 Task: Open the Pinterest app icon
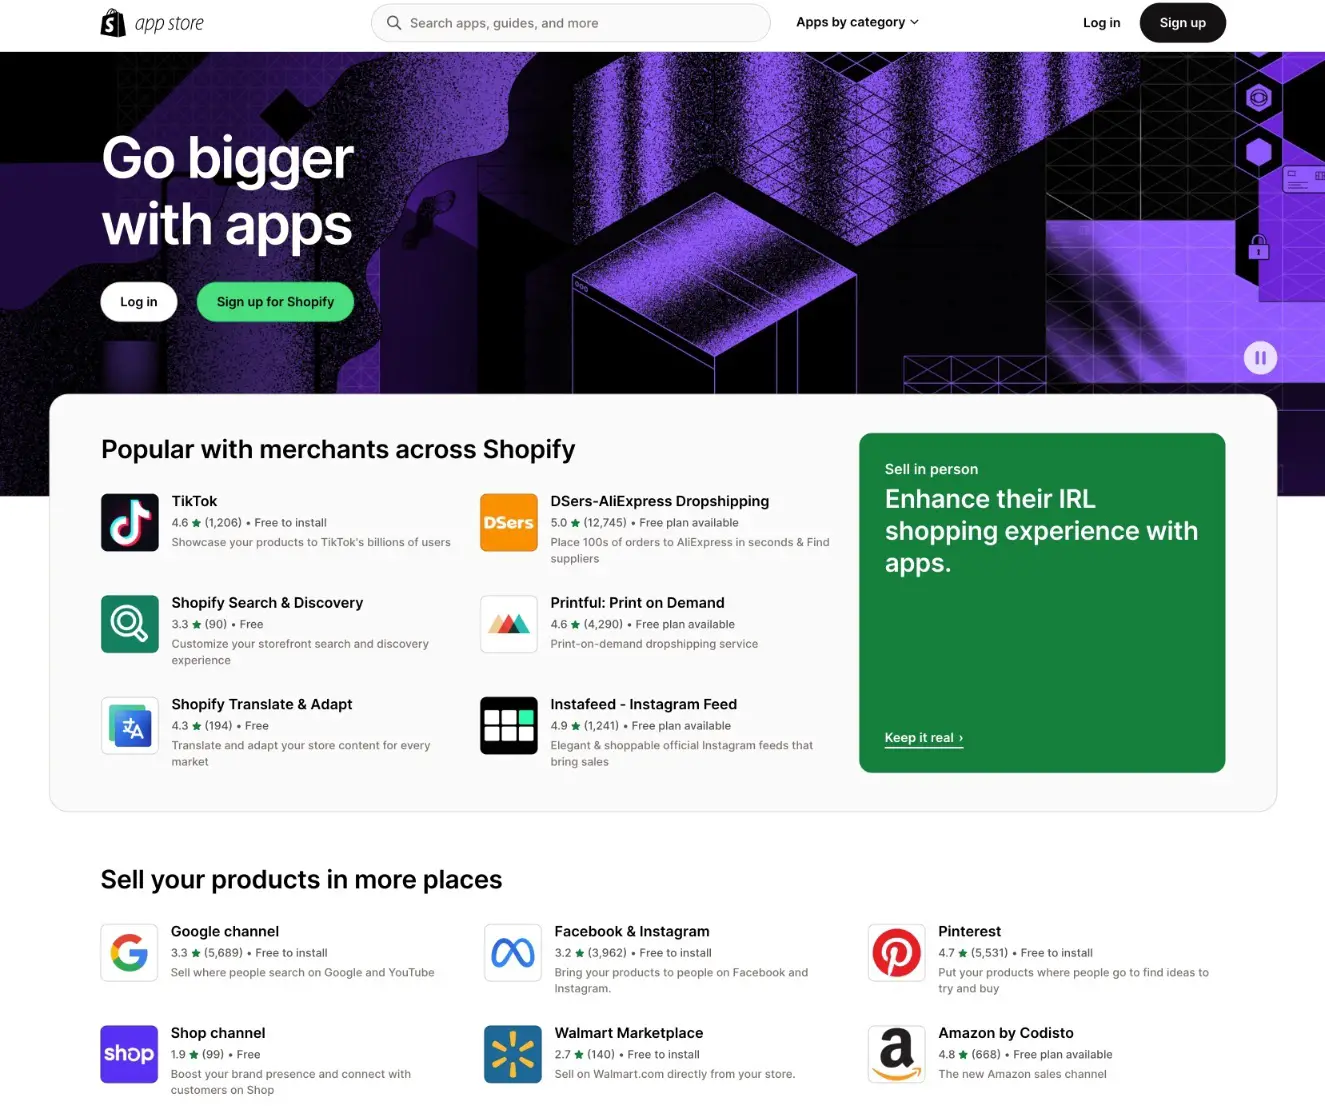[x=897, y=953]
